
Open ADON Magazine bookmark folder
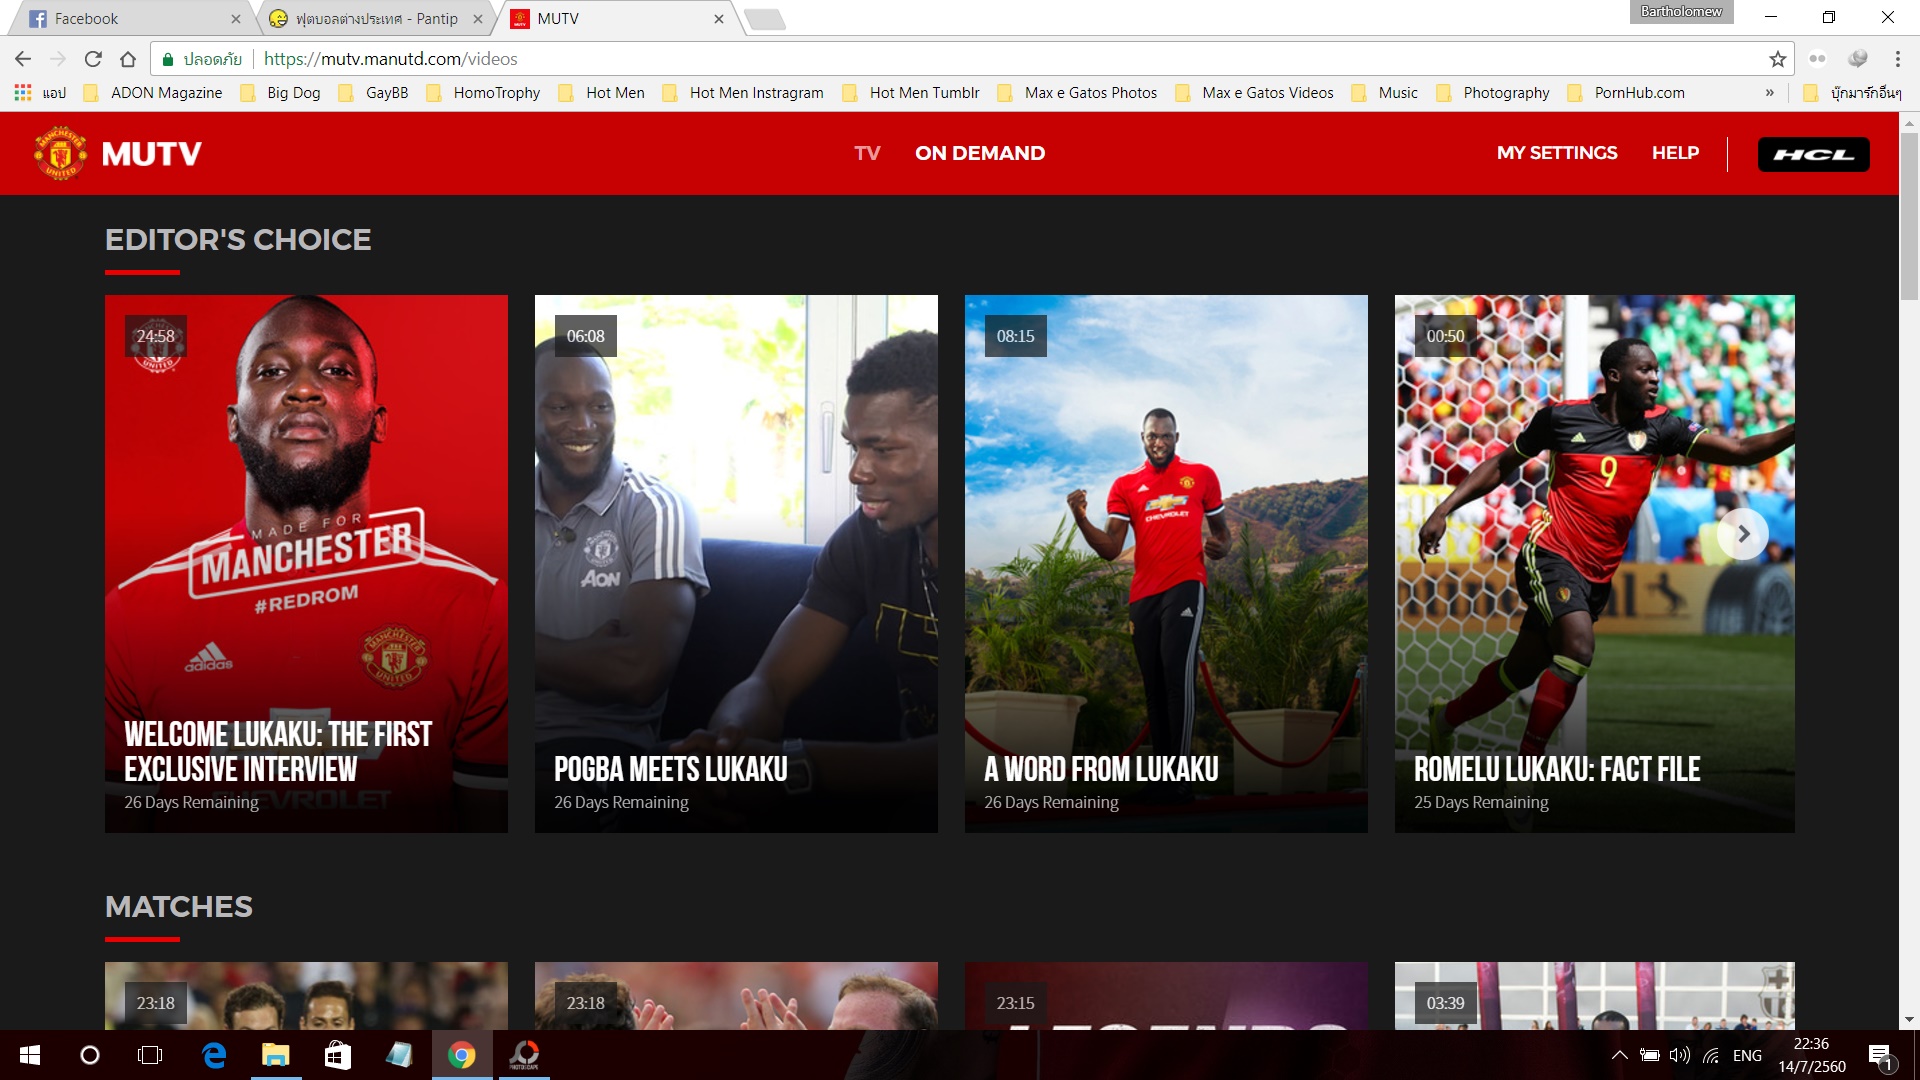(x=153, y=92)
